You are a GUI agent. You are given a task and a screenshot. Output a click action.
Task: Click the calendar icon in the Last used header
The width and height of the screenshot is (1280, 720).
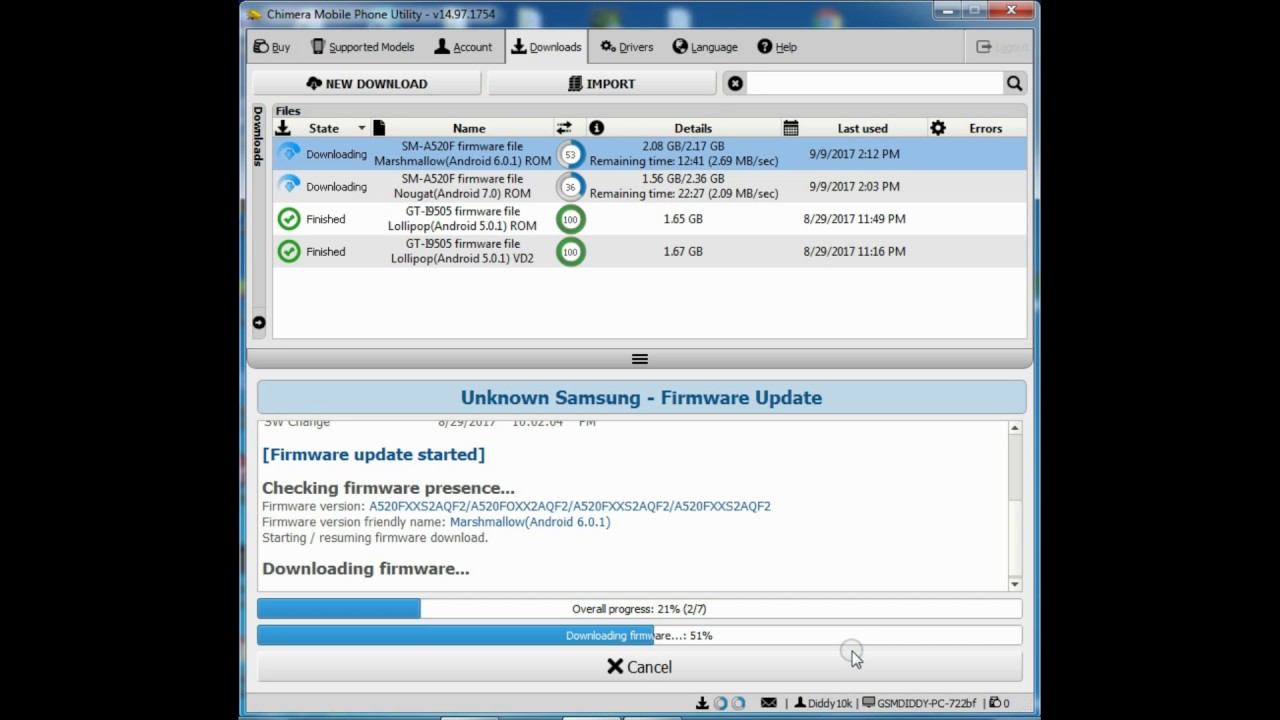pos(791,128)
